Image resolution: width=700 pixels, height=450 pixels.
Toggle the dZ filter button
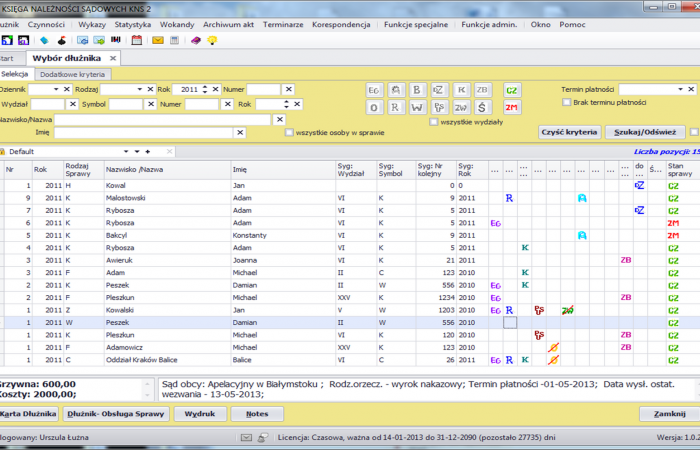point(438,90)
